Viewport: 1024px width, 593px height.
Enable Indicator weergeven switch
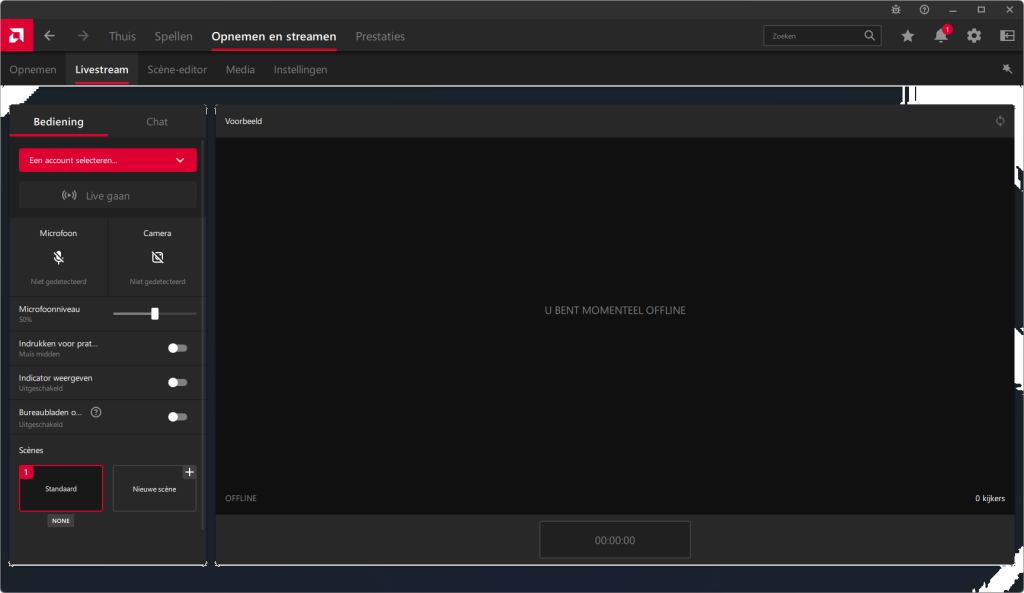coord(177,382)
